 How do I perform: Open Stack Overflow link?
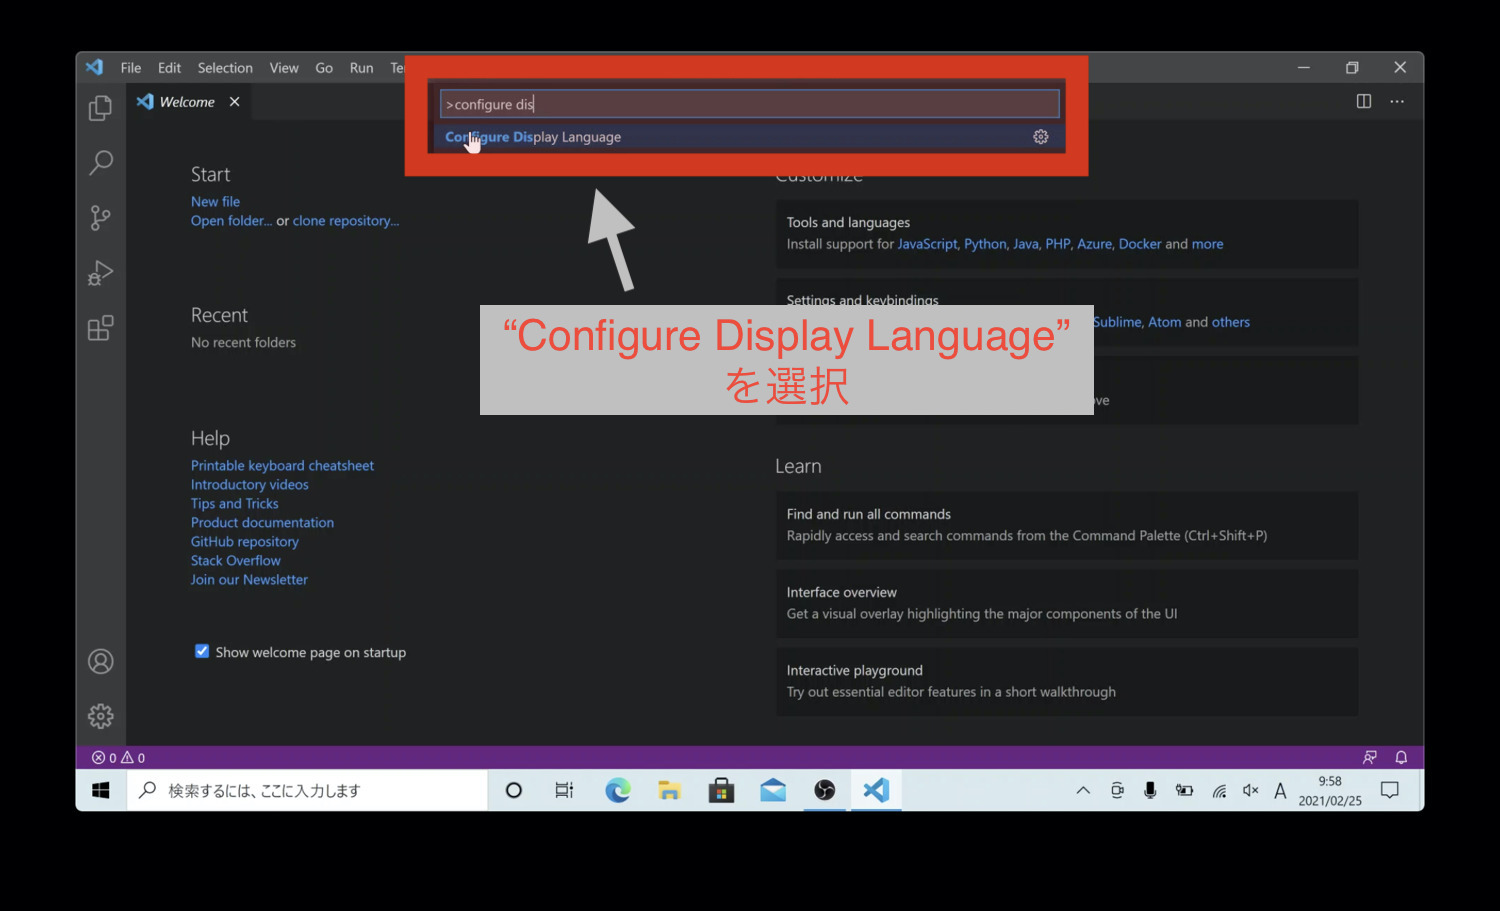click(236, 561)
